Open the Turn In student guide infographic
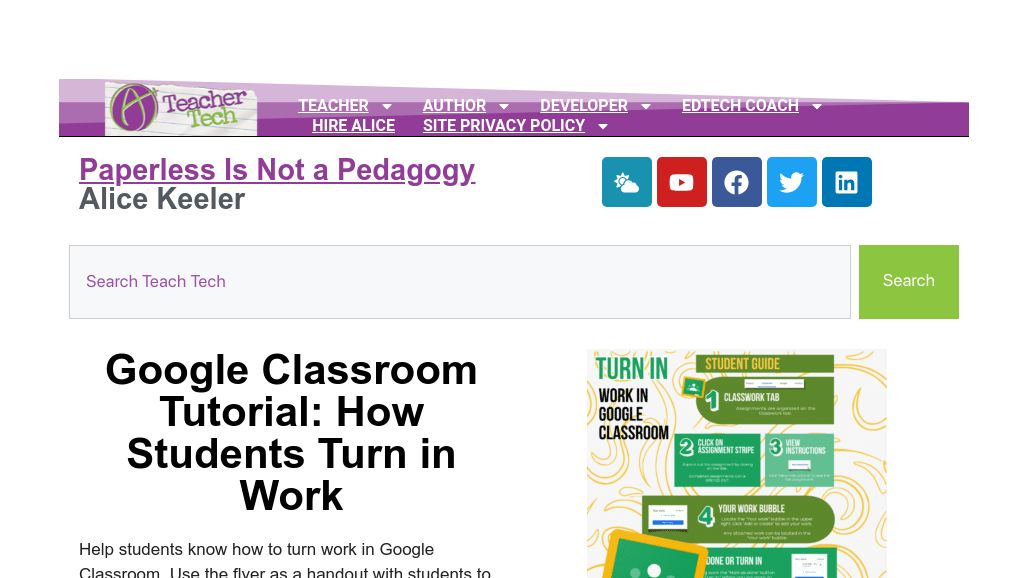 (737, 464)
